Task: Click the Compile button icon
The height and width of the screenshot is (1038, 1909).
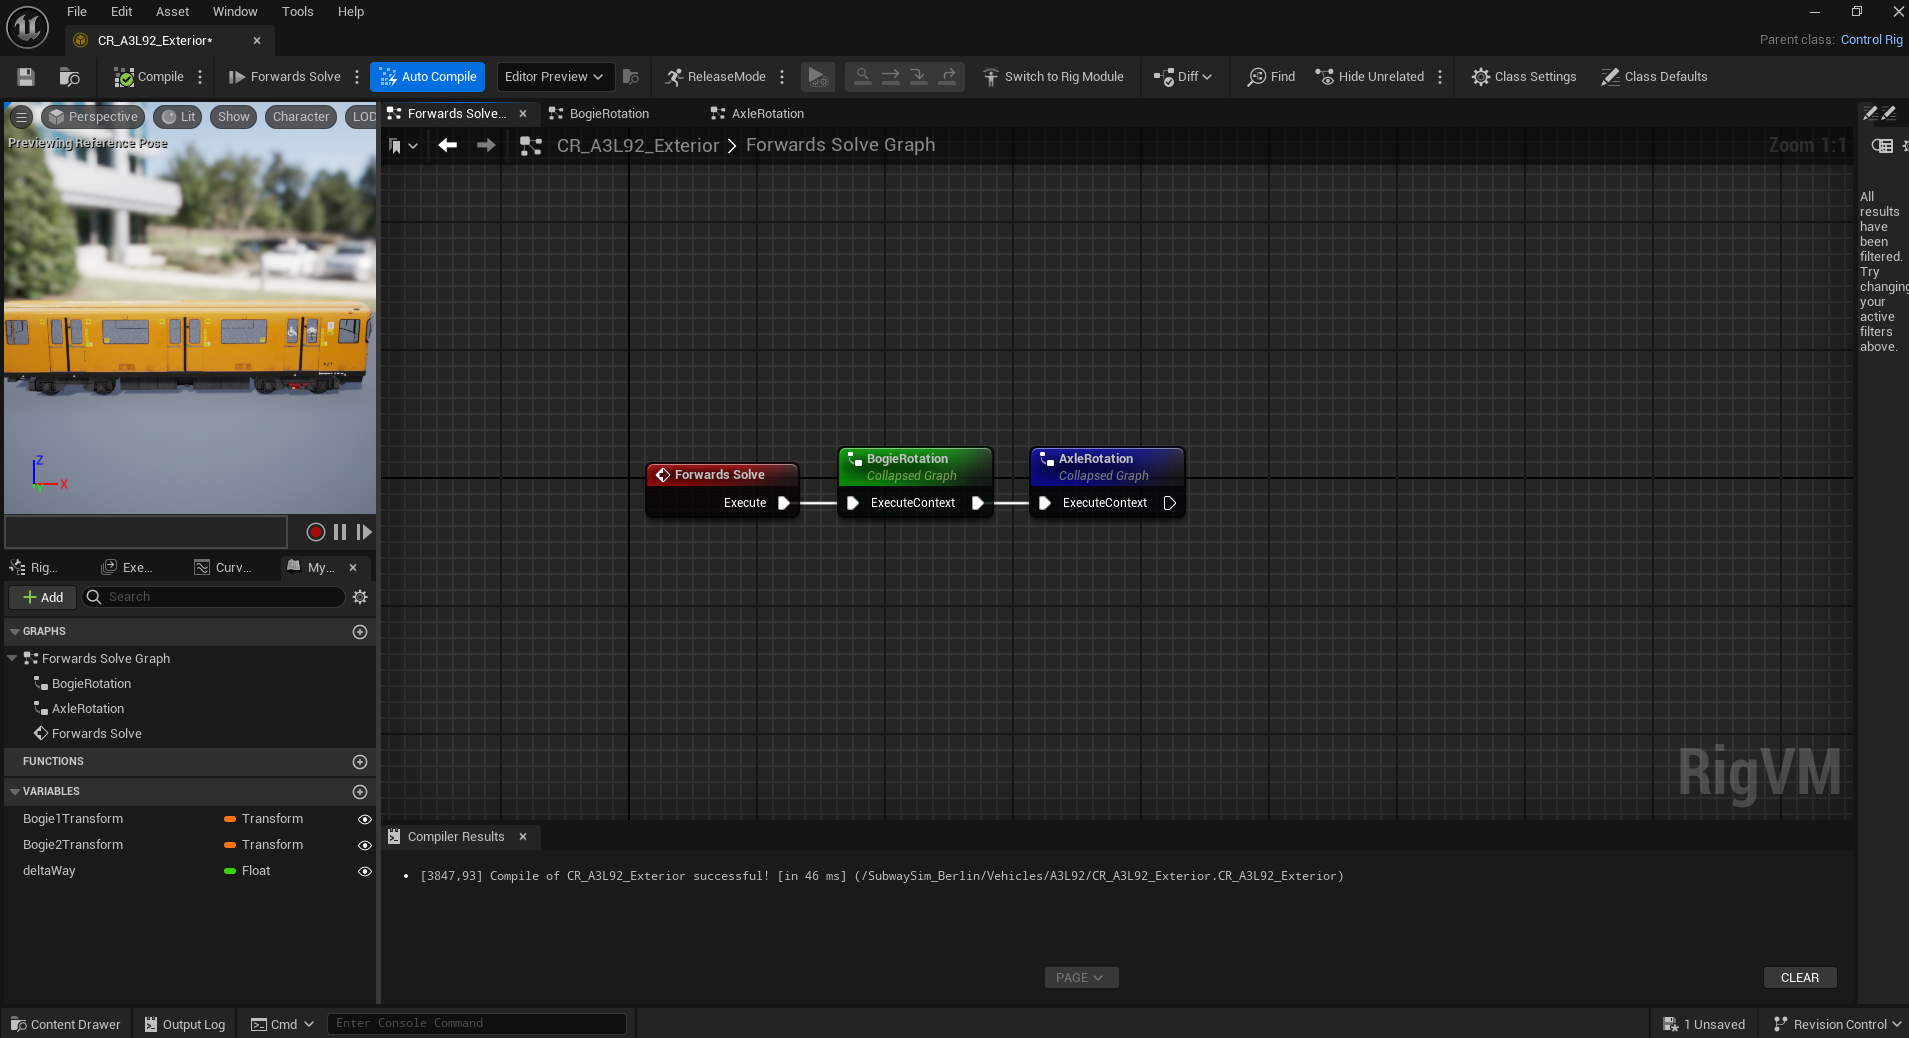Action: tap(124, 77)
